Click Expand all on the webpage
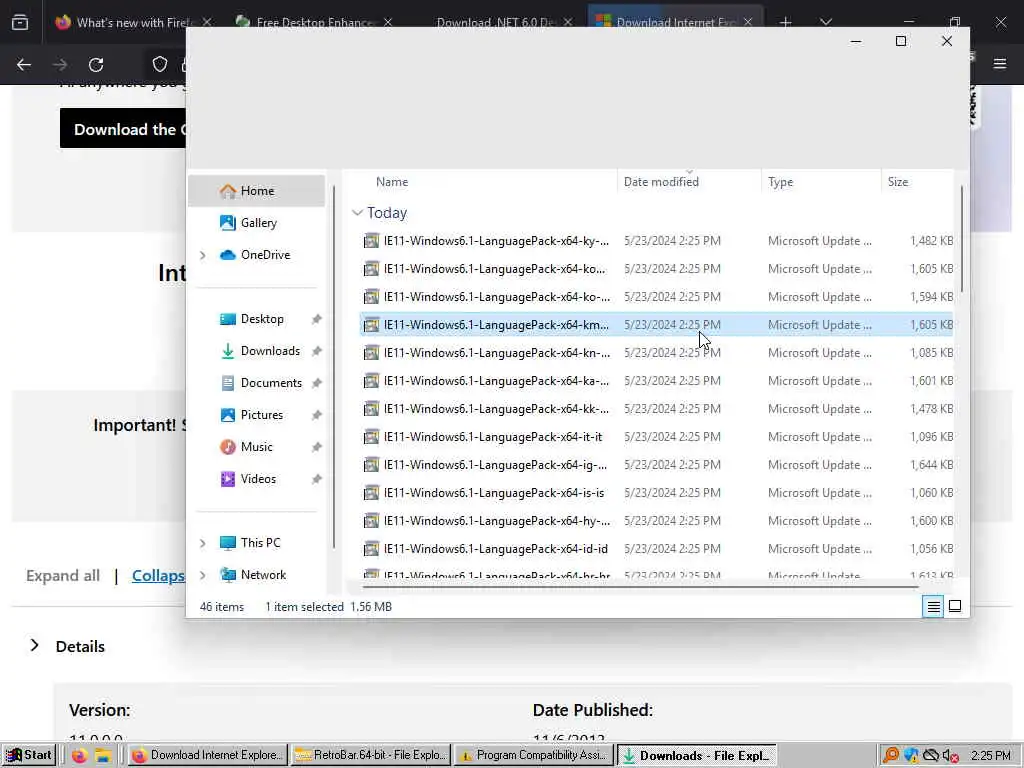This screenshot has width=1024, height=768. pyautogui.click(x=63, y=575)
